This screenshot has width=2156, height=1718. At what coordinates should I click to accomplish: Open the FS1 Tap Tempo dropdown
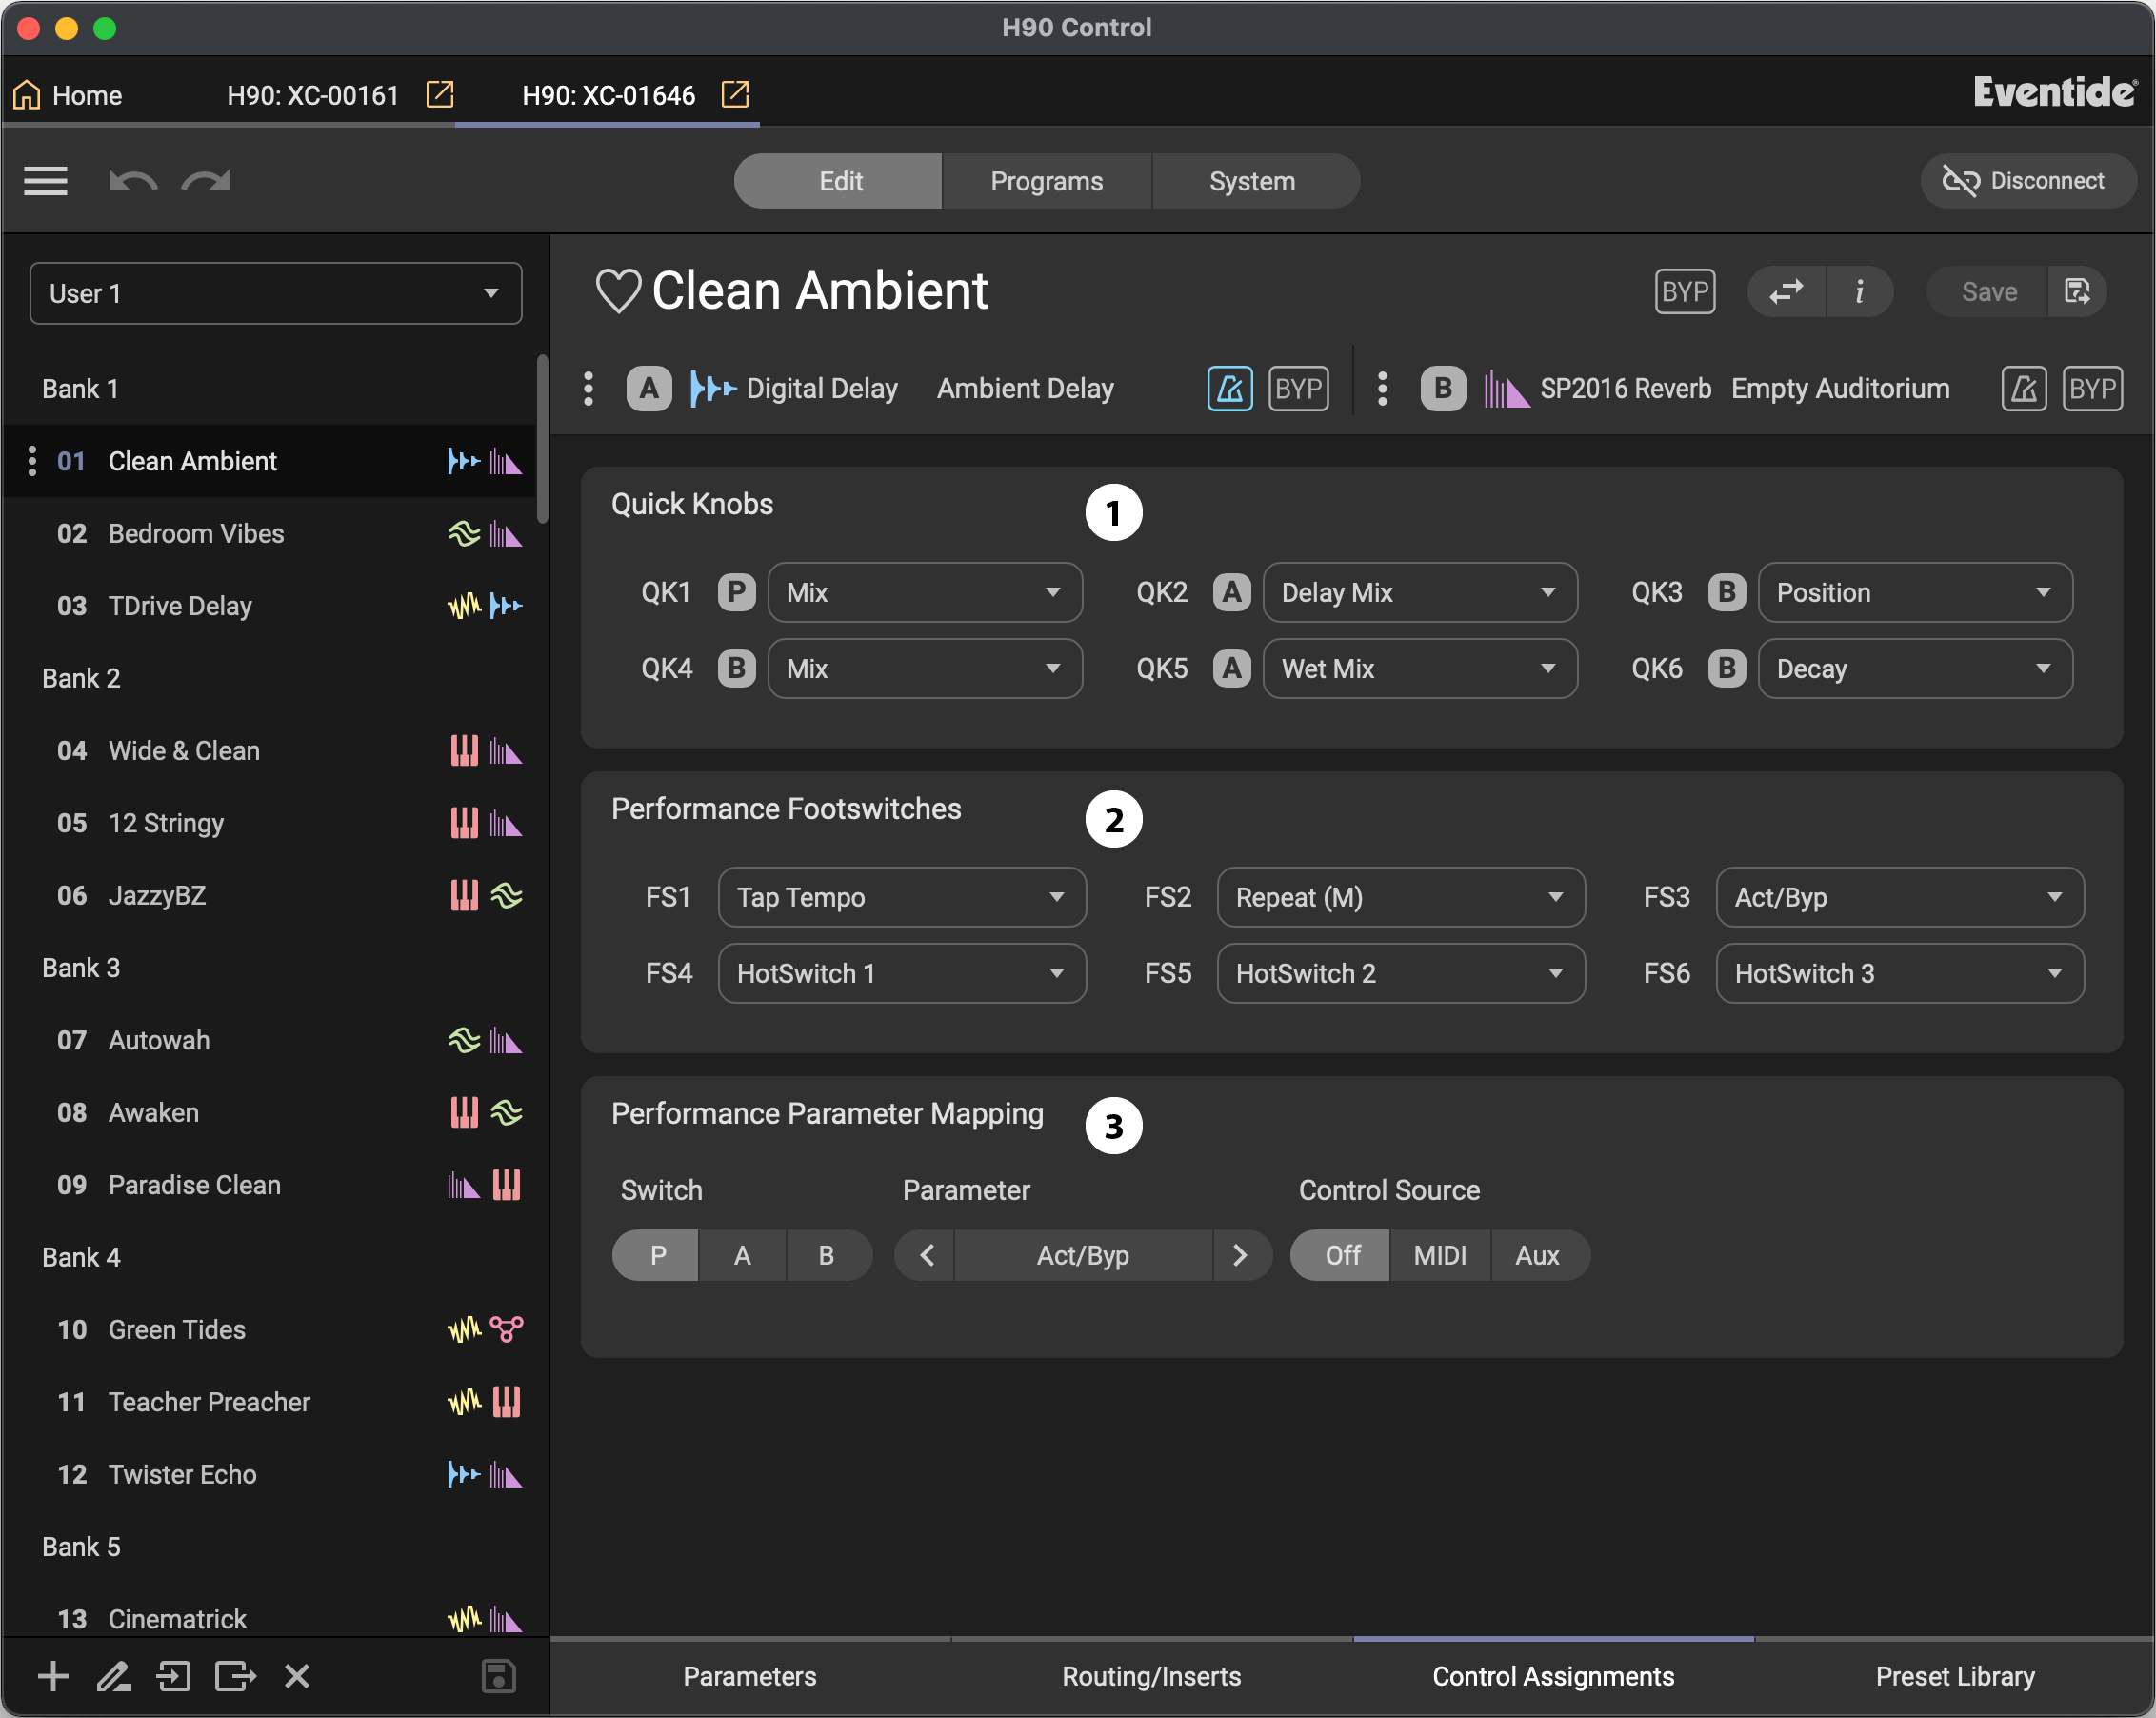tap(901, 897)
